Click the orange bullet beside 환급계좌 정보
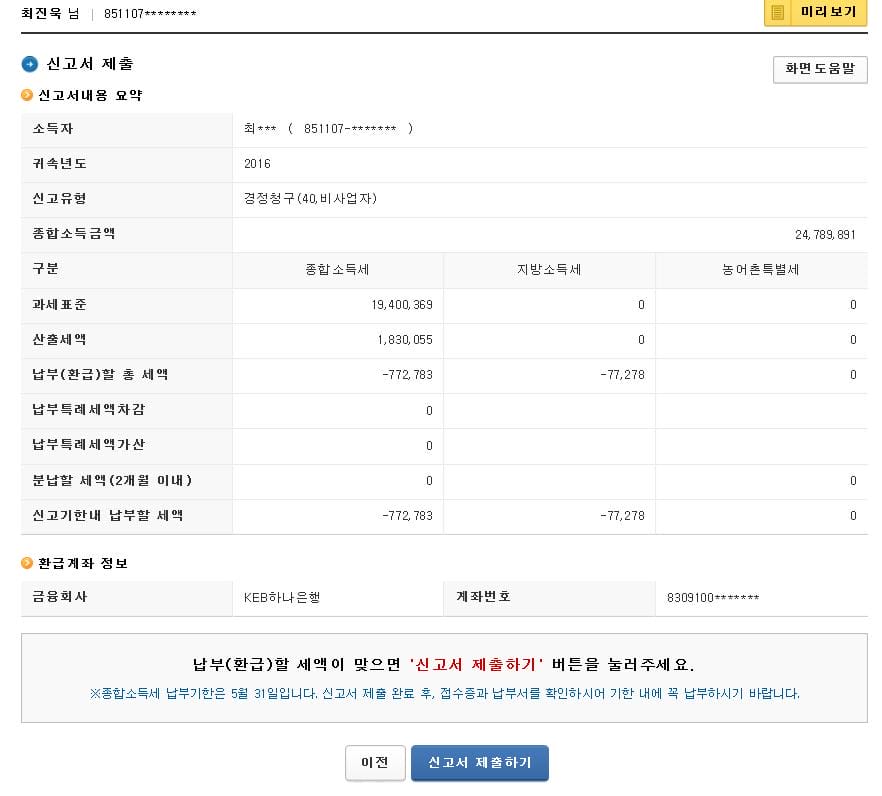This screenshot has height=796, width=882. tap(27, 564)
